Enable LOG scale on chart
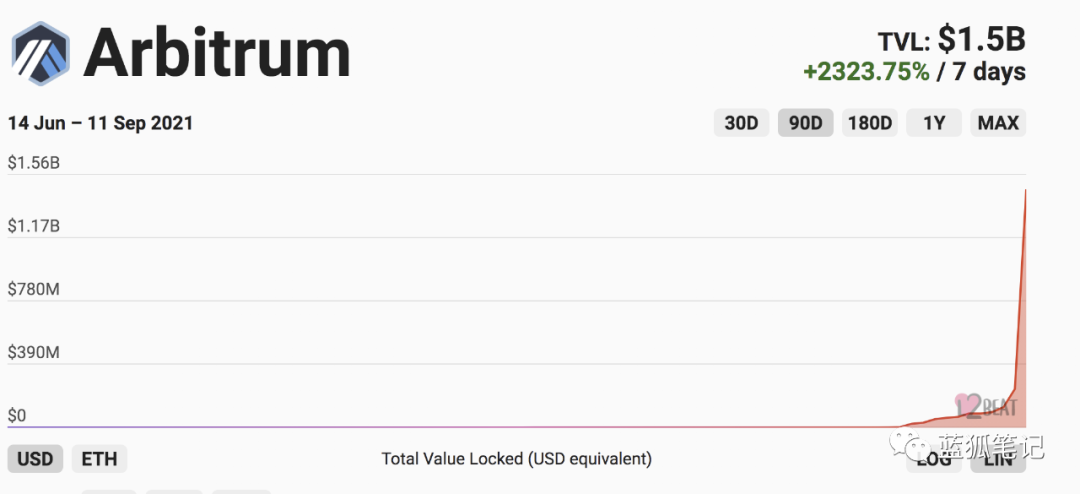The width and height of the screenshot is (1080, 494). (x=933, y=459)
